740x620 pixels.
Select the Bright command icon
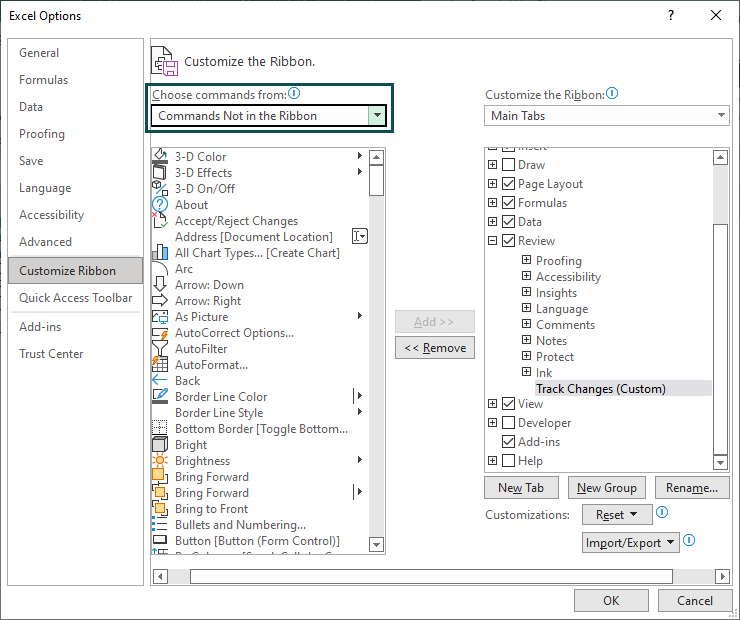tap(160, 444)
